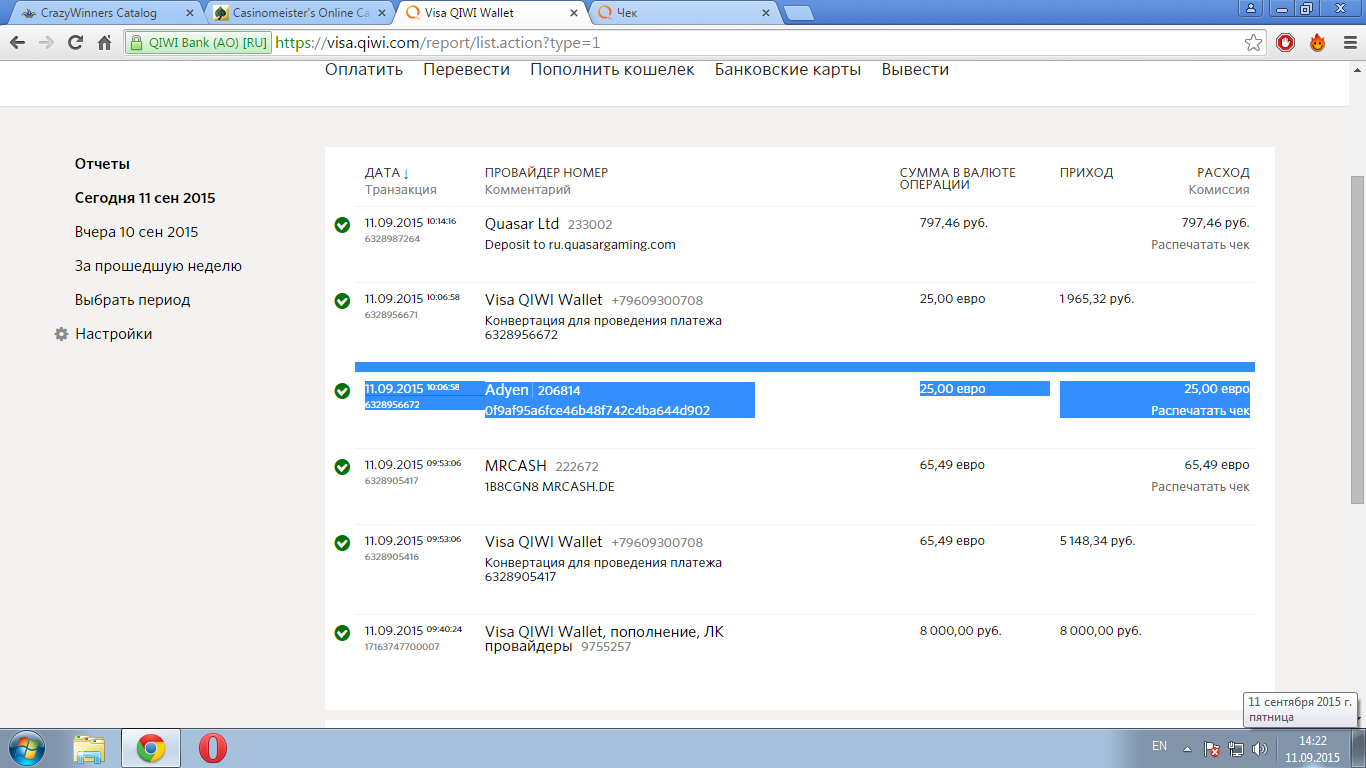Click the ПРИХОД column header
Screen dimensions: 1366x768
point(1086,172)
